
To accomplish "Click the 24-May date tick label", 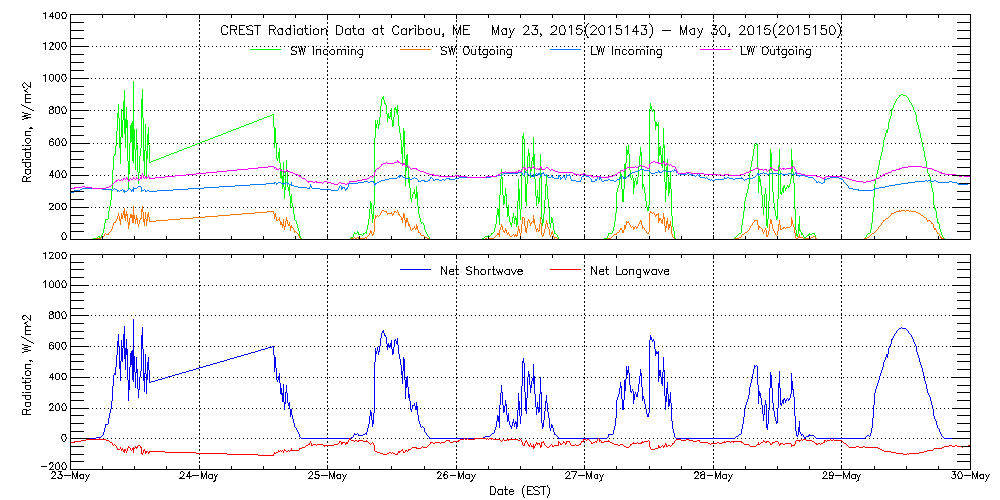I will (200, 476).
